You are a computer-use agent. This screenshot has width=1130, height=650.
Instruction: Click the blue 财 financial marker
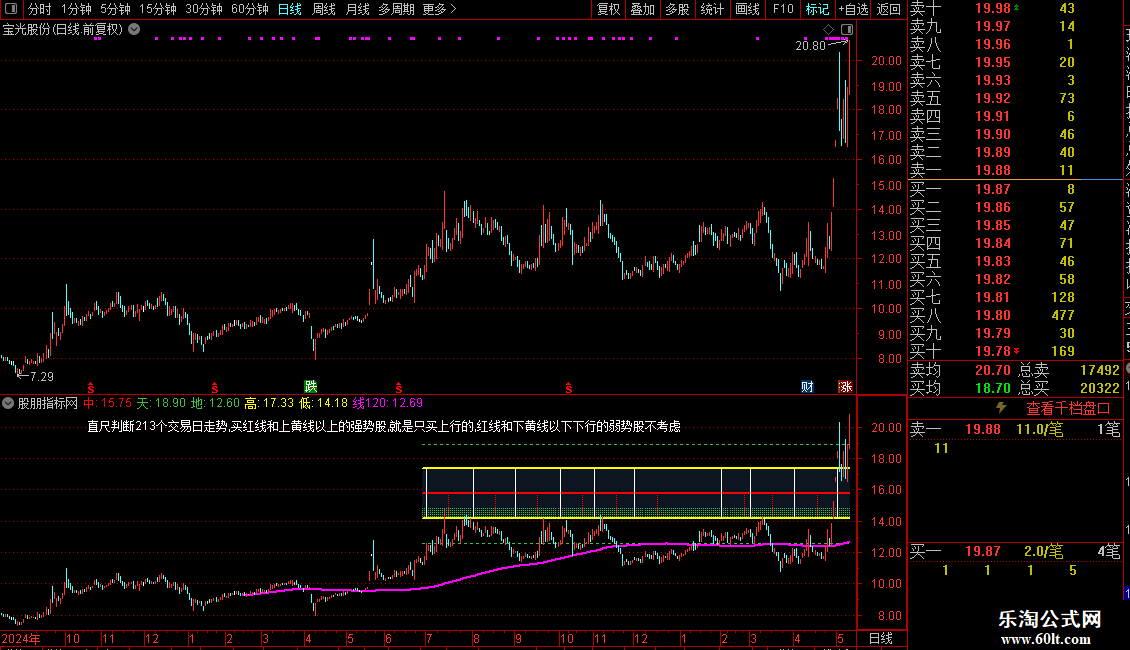pyautogui.click(x=807, y=387)
